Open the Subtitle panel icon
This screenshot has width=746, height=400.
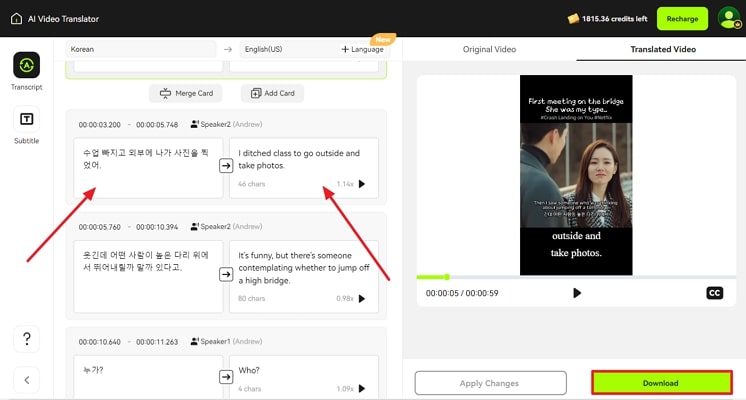click(26, 119)
